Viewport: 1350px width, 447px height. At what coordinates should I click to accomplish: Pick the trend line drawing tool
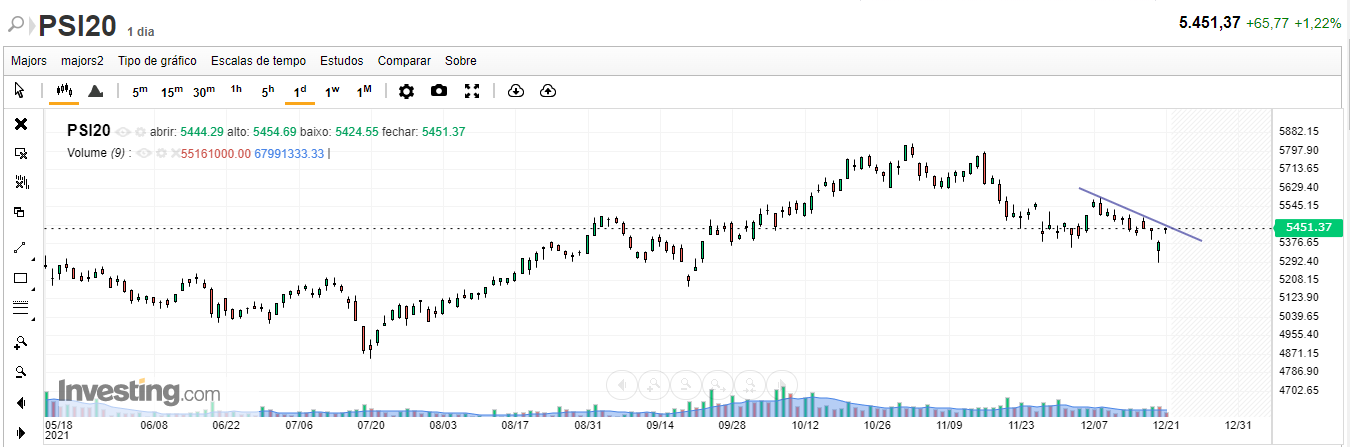20,247
